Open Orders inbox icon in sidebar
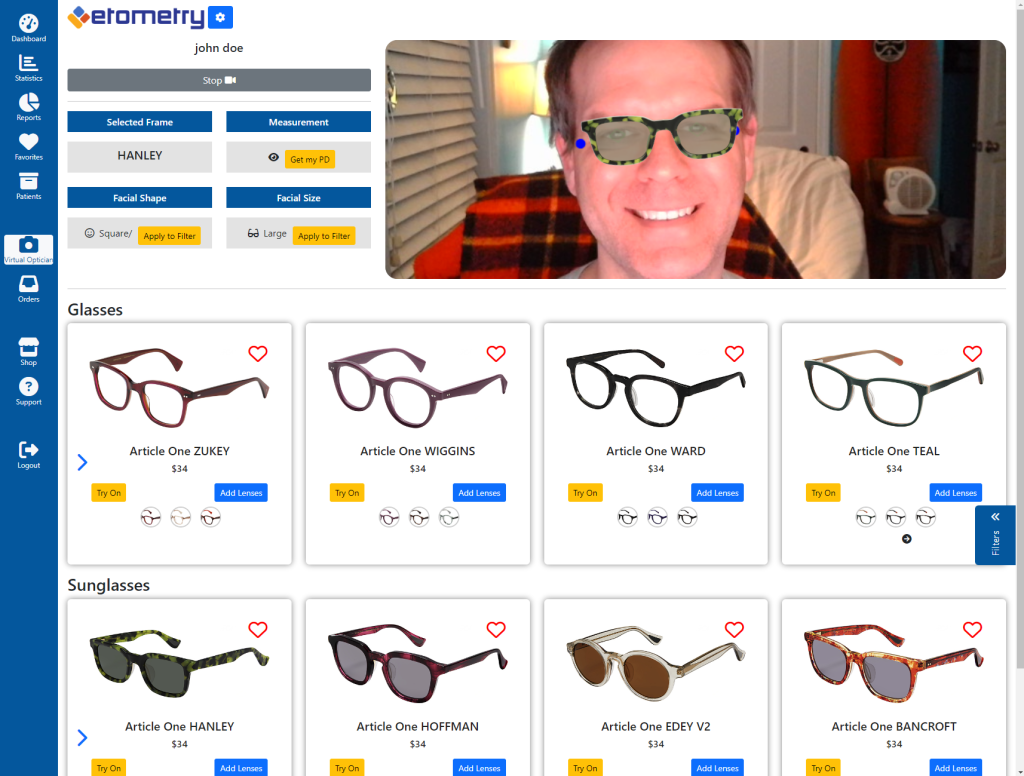This screenshot has height=776, width=1024. pyautogui.click(x=29, y=287)
